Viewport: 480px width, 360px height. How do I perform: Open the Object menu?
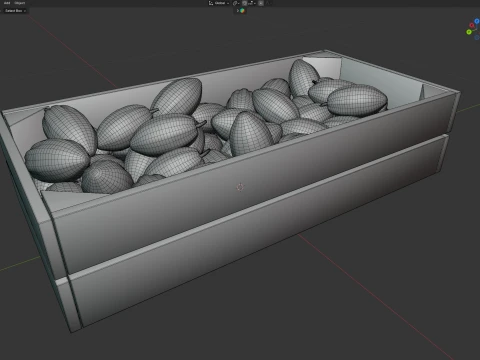tap(20, 3)
